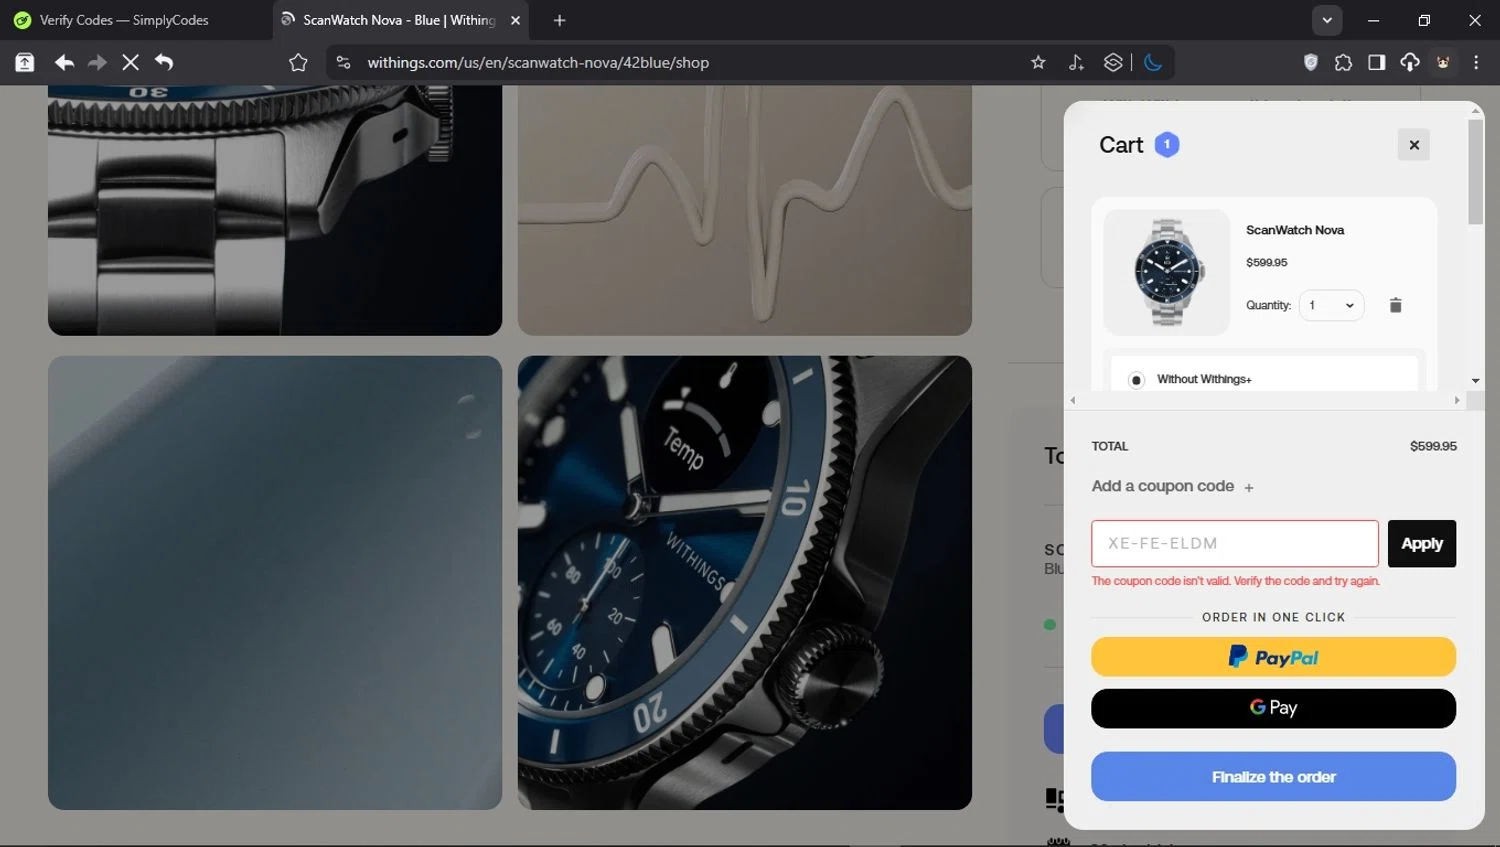Stop loading the page with X icon

[x=130, y=62]
